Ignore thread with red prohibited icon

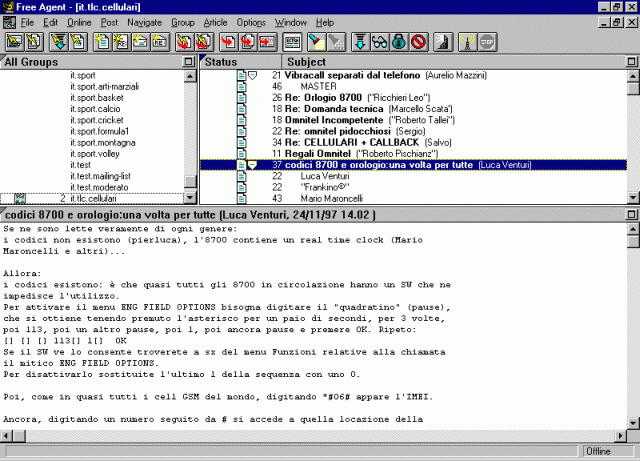click(x=418, y=42)
